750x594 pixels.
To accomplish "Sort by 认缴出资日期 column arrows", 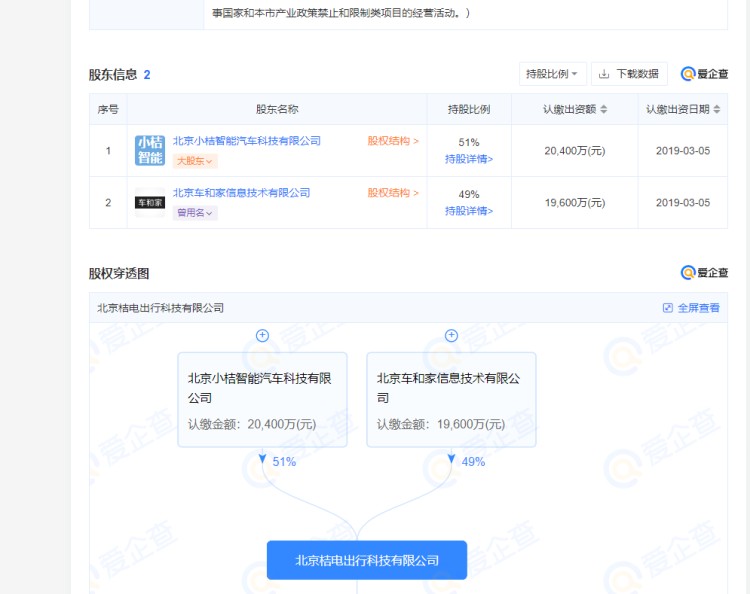I will 717,109.
